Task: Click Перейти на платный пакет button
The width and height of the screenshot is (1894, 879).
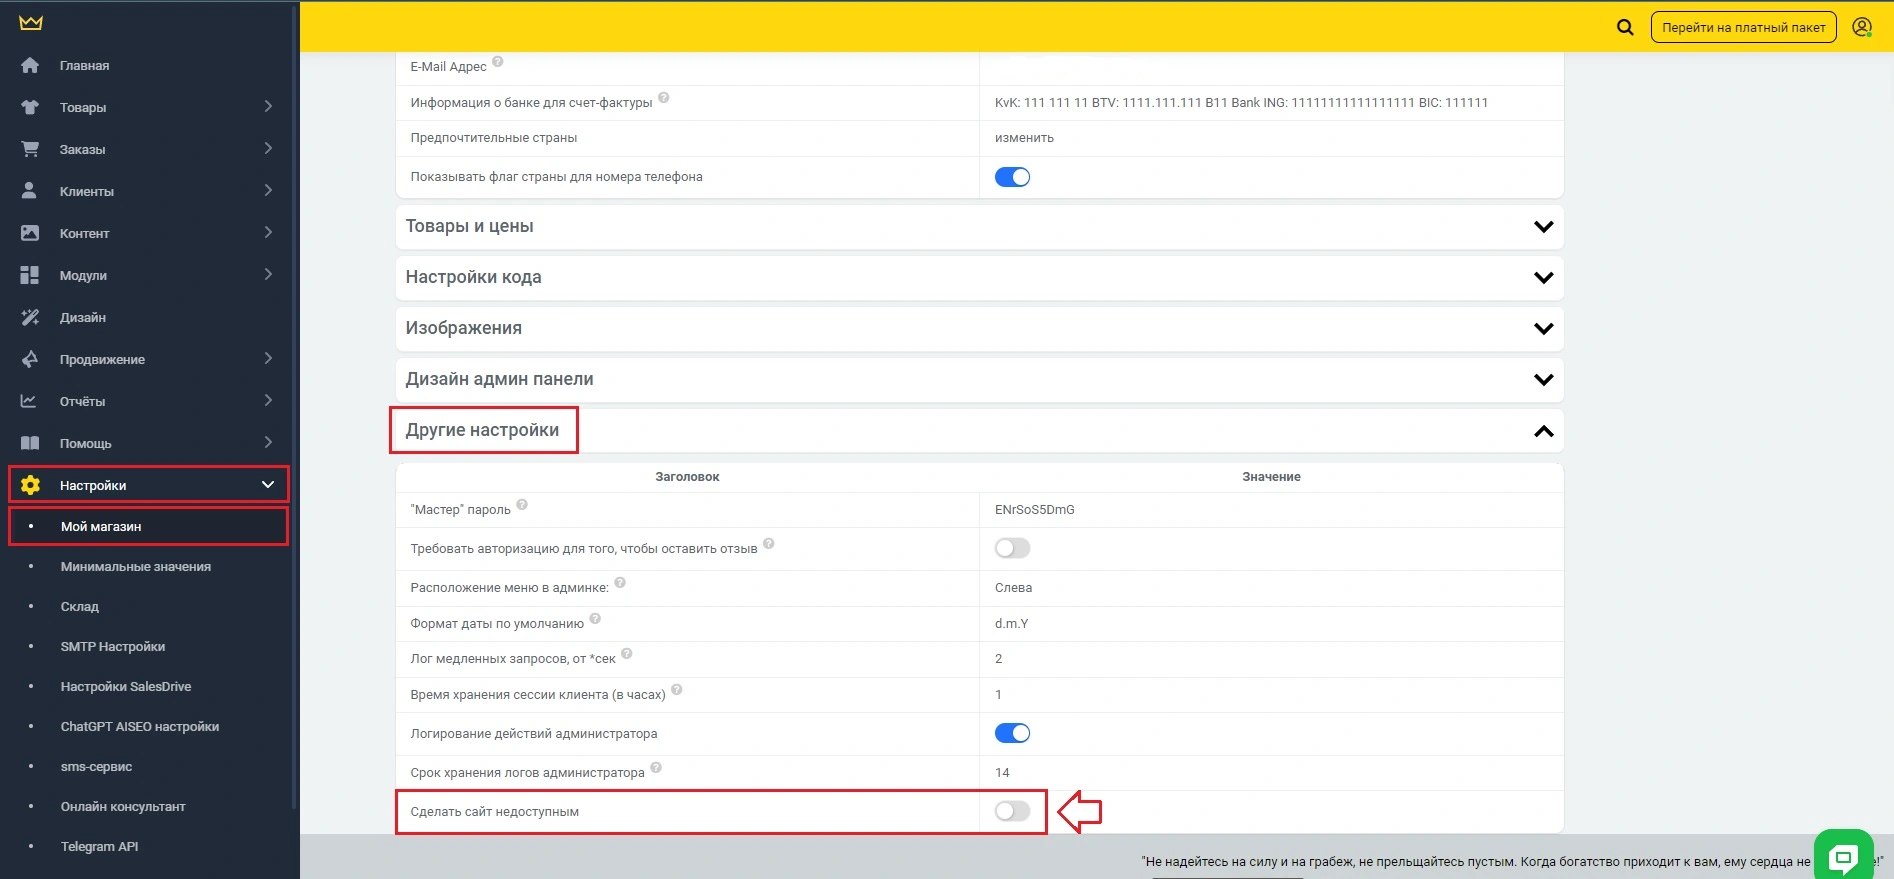Action: click(1743, 27)
